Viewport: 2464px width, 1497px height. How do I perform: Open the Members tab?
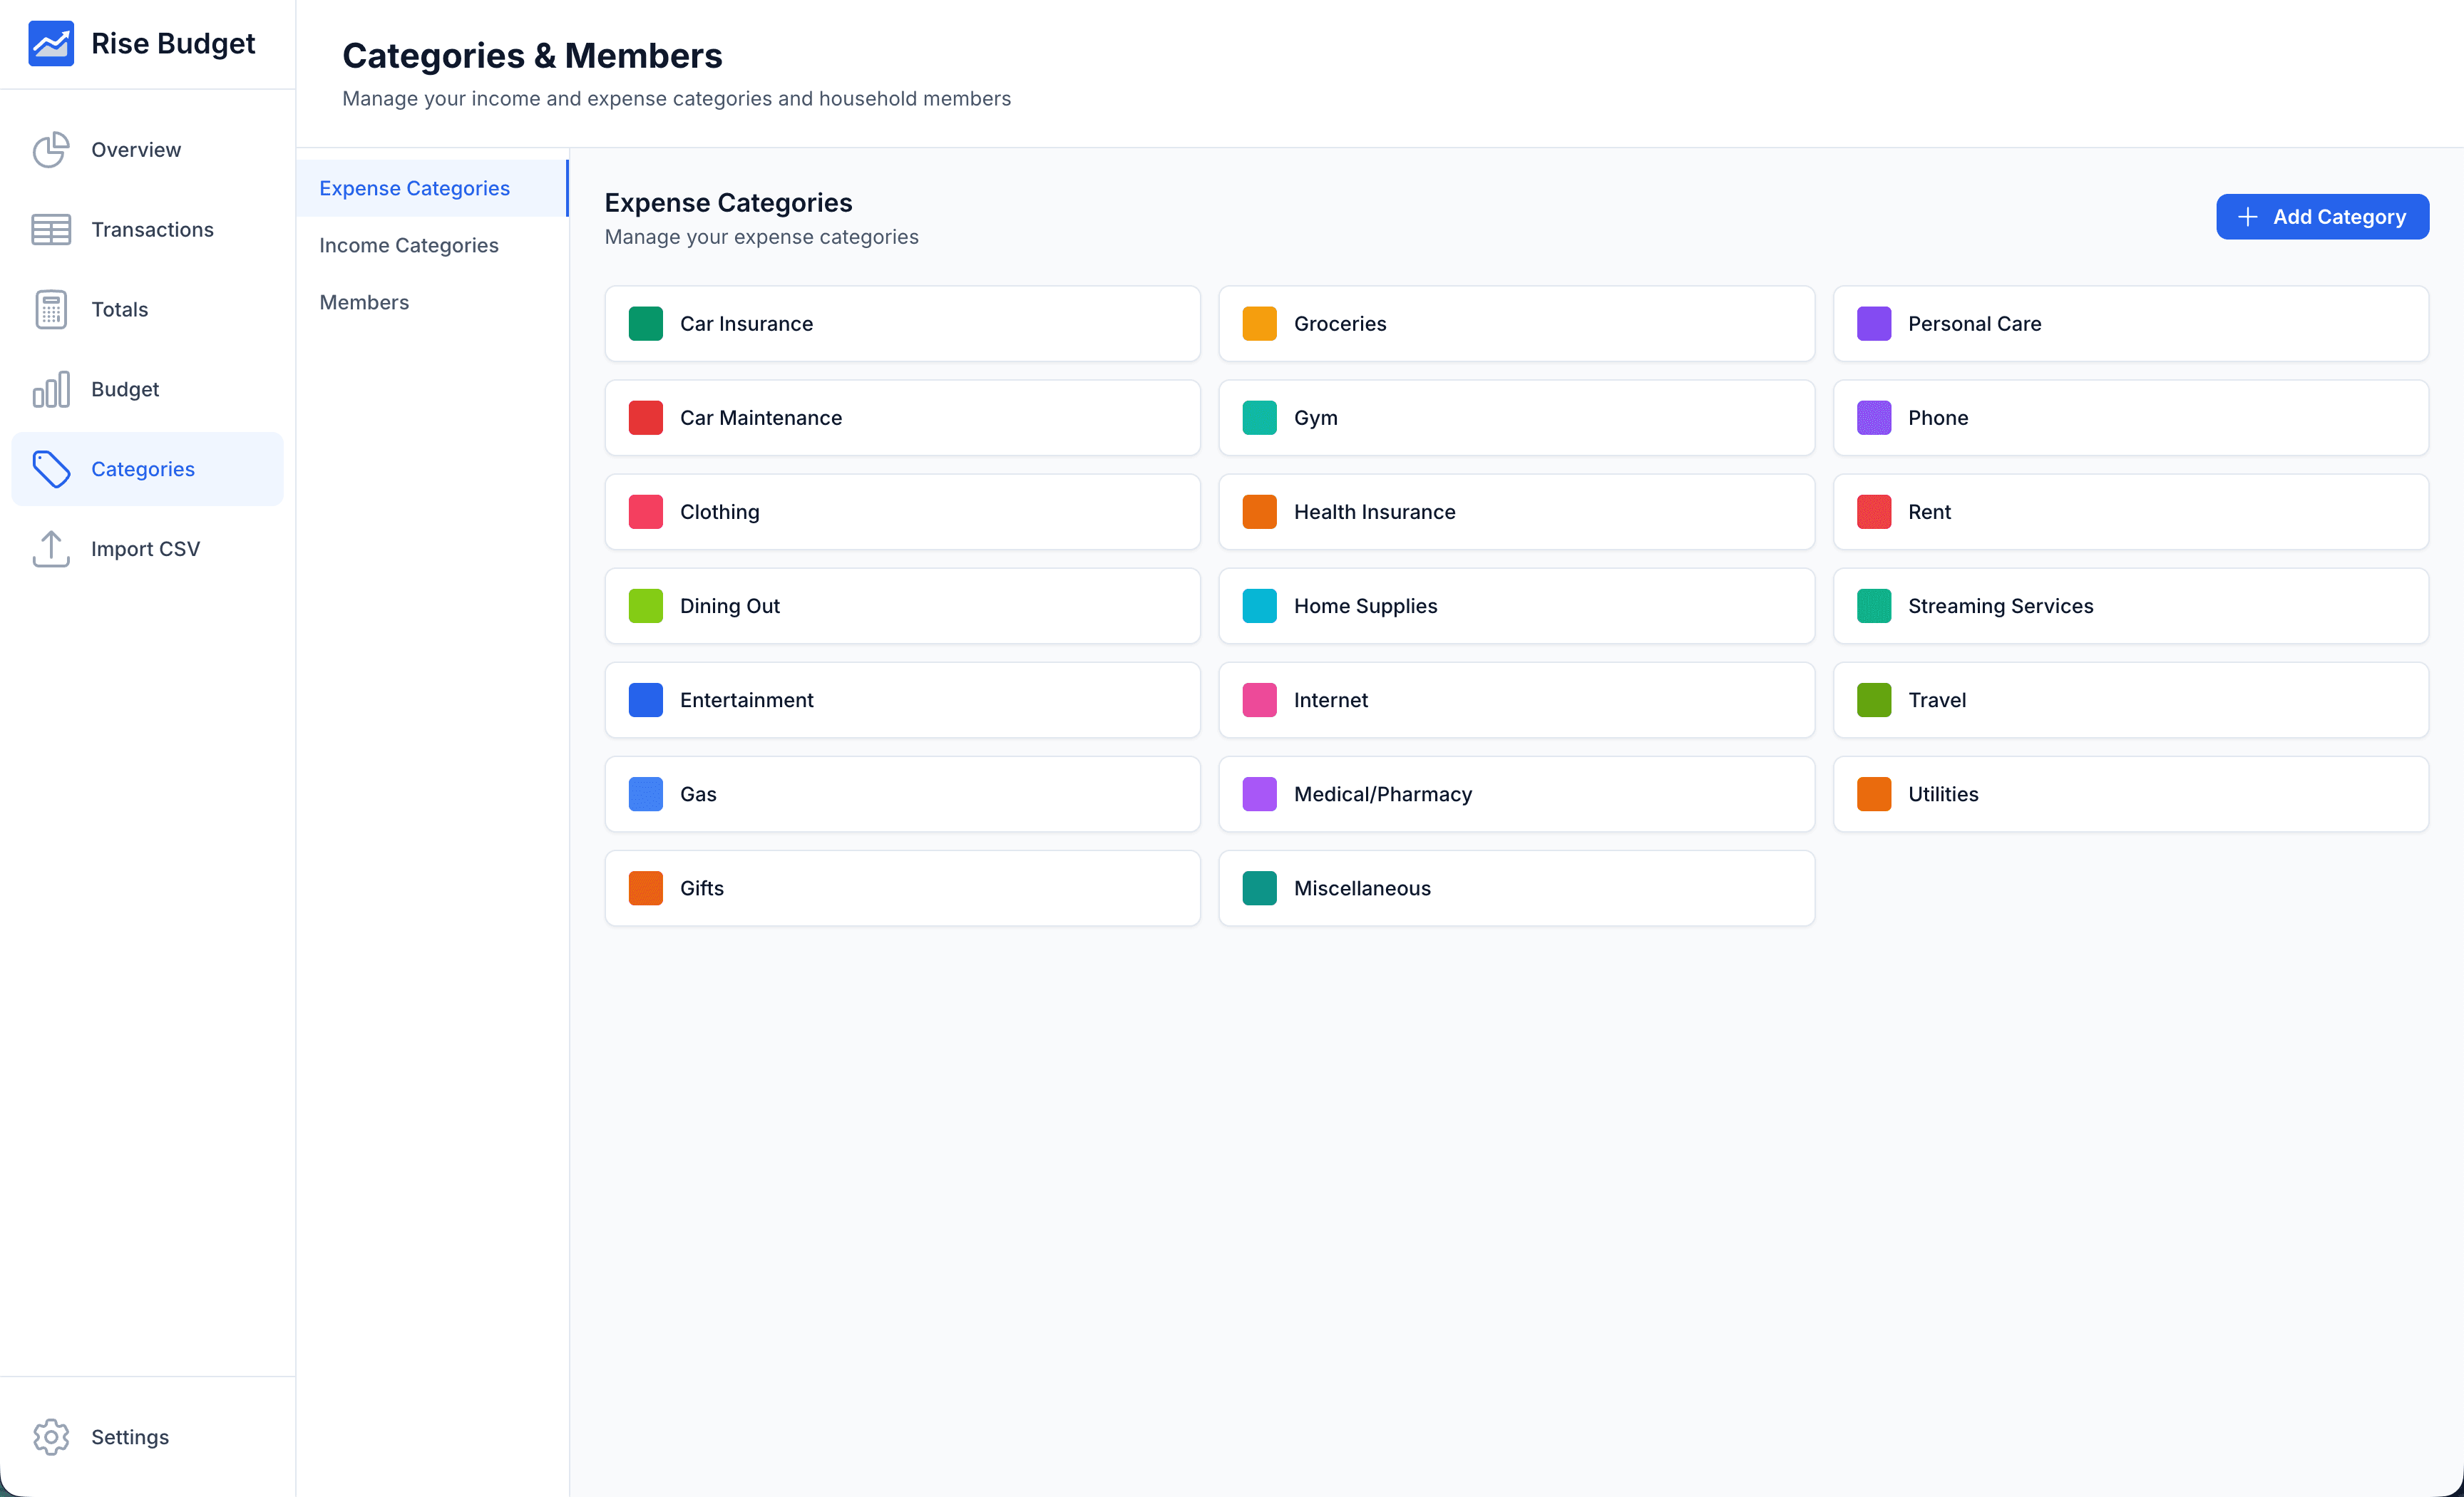363,302
